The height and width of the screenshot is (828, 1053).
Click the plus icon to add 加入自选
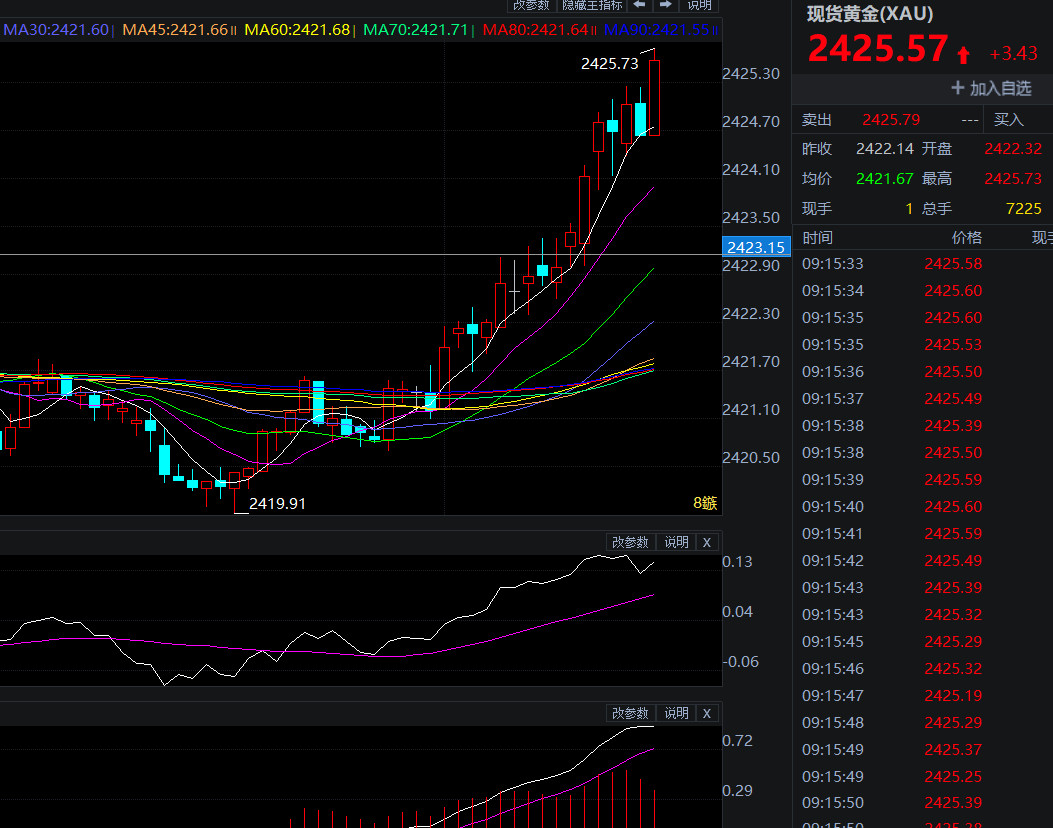957,88
